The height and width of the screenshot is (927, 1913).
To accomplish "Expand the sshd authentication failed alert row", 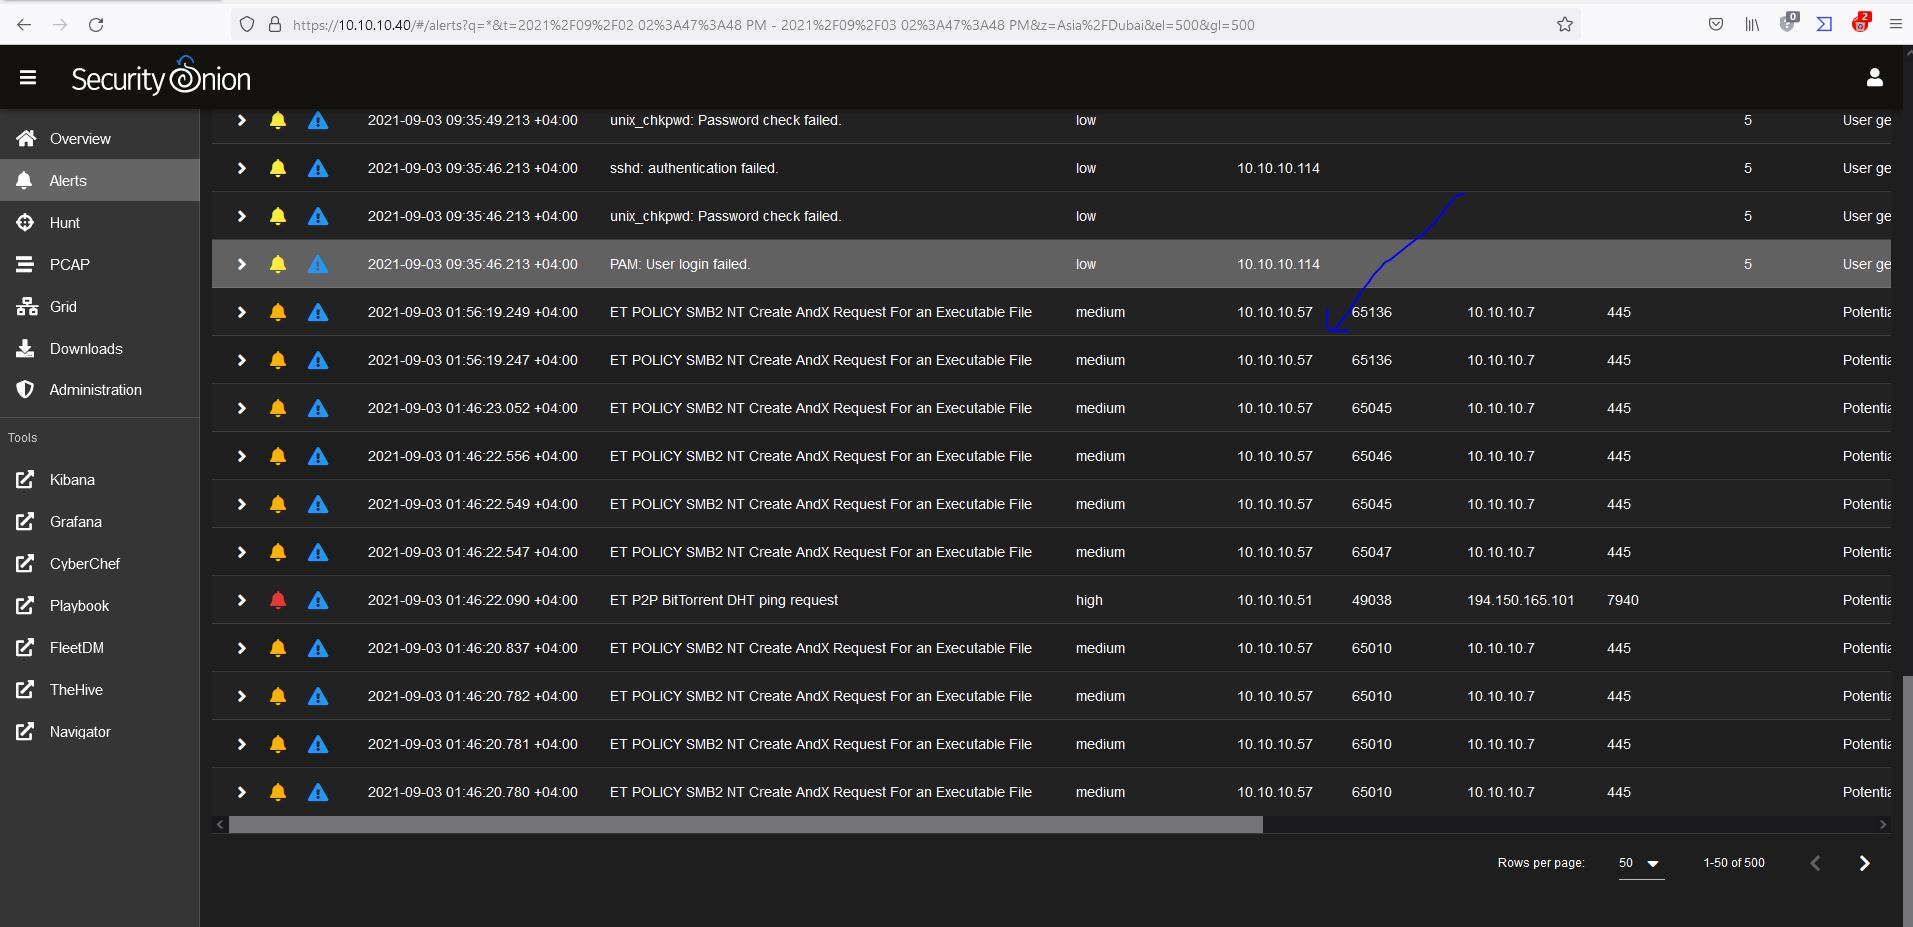I will pyautogui.click(x=241, y=168).
